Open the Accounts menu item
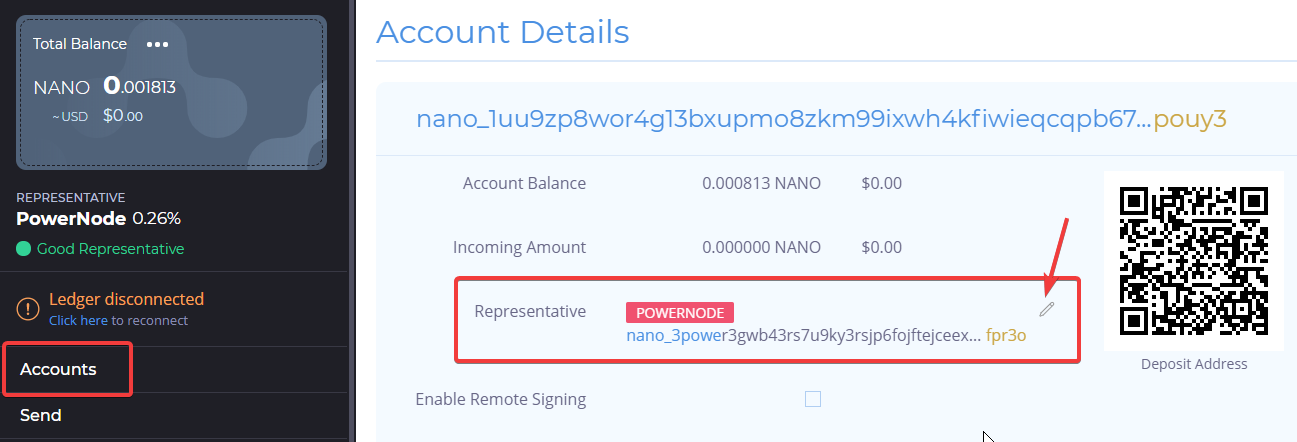 [58, 369]
